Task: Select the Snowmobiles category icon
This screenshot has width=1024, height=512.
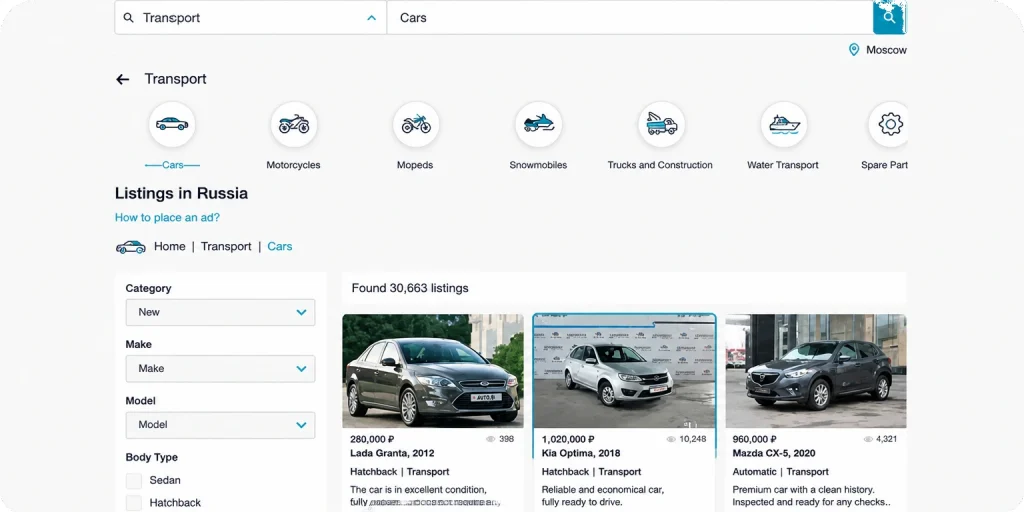Action: (x=539, y=124)
